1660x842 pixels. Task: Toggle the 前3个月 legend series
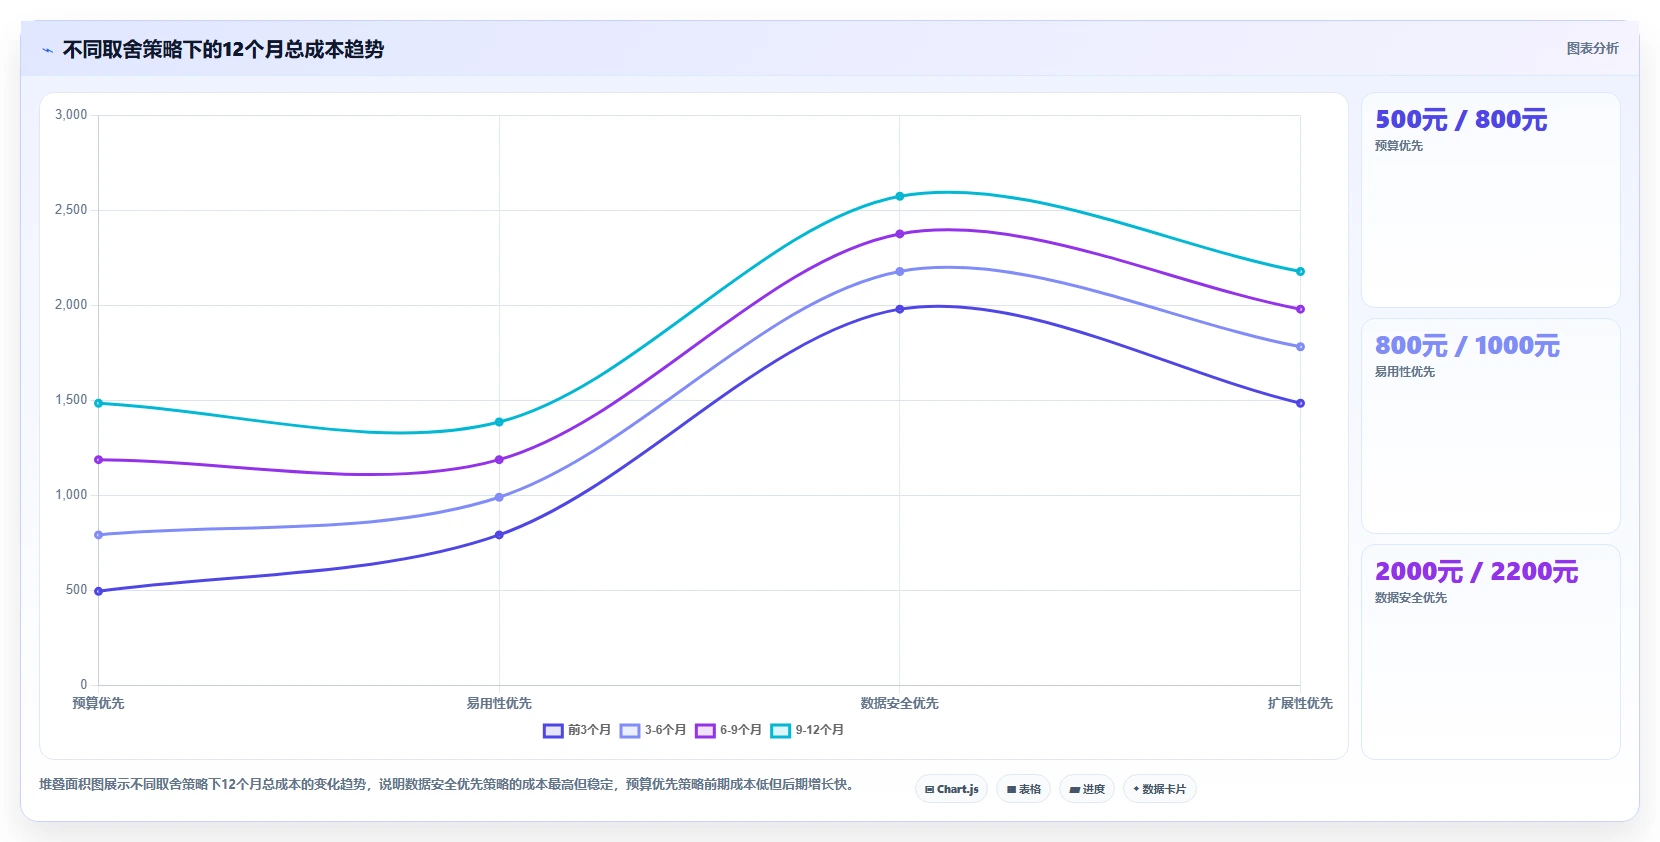coord(577,730)
